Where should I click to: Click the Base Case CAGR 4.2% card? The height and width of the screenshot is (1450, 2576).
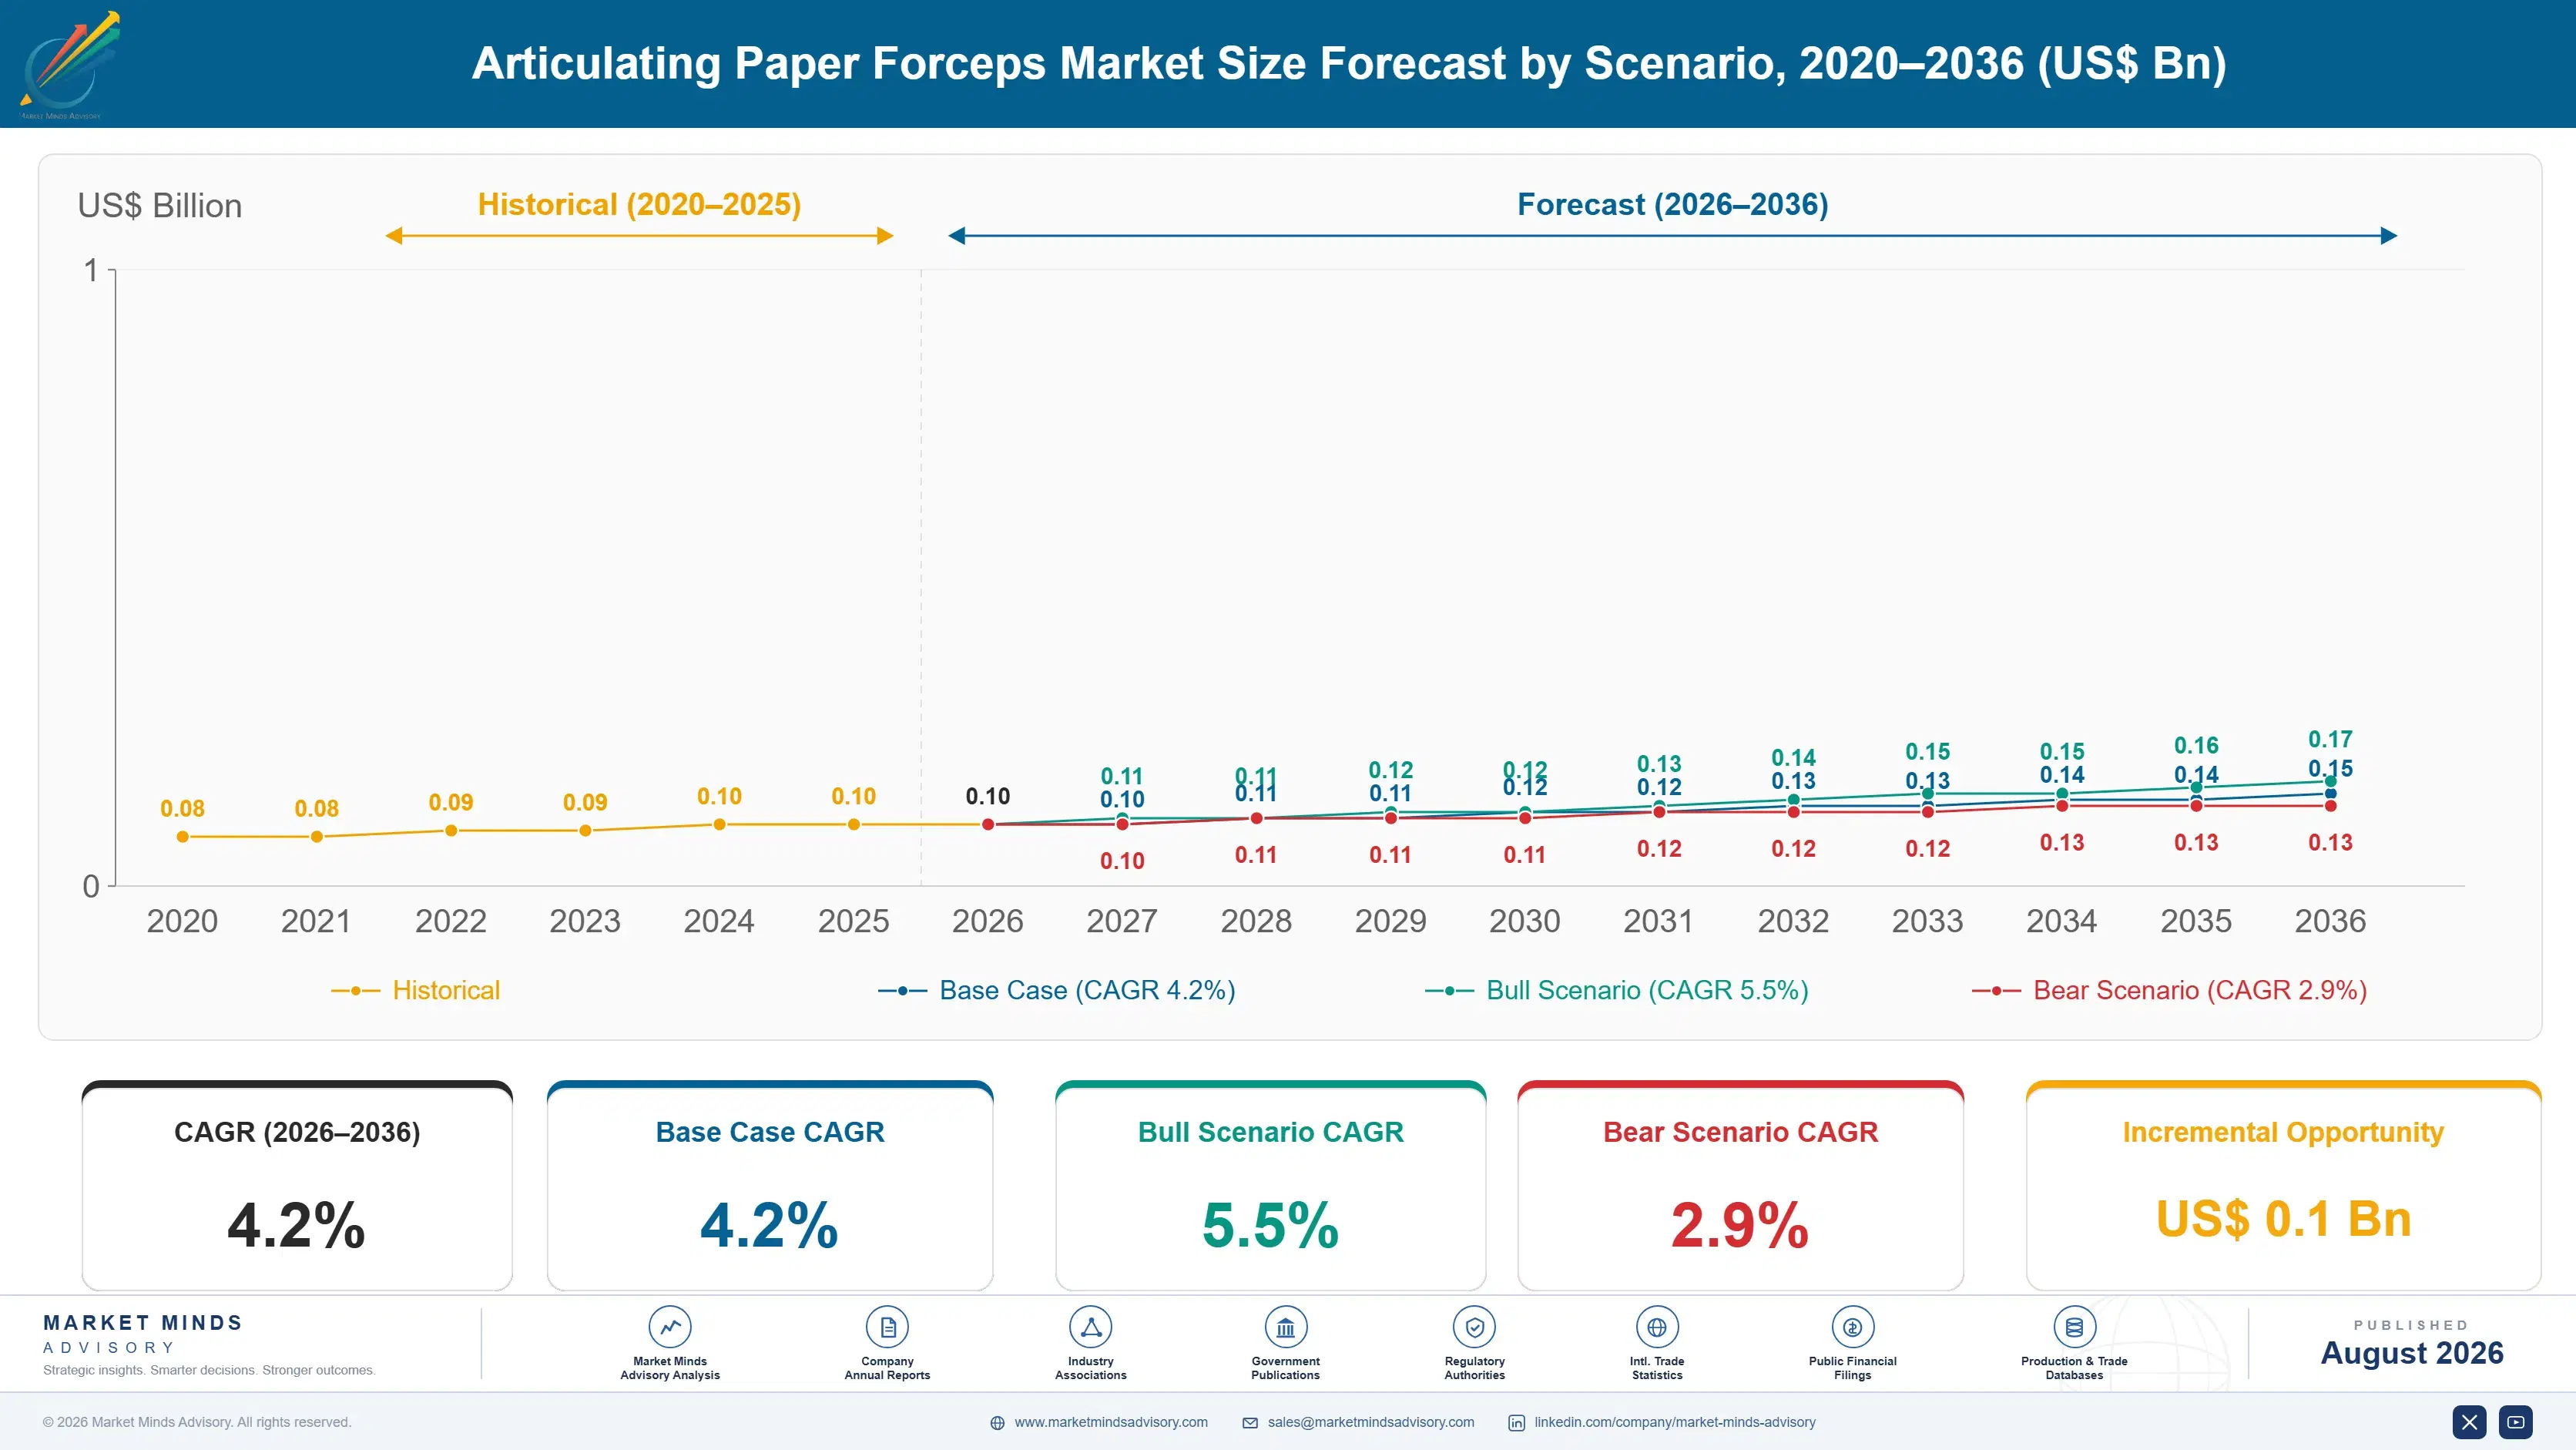click(x=770, y=1186)
